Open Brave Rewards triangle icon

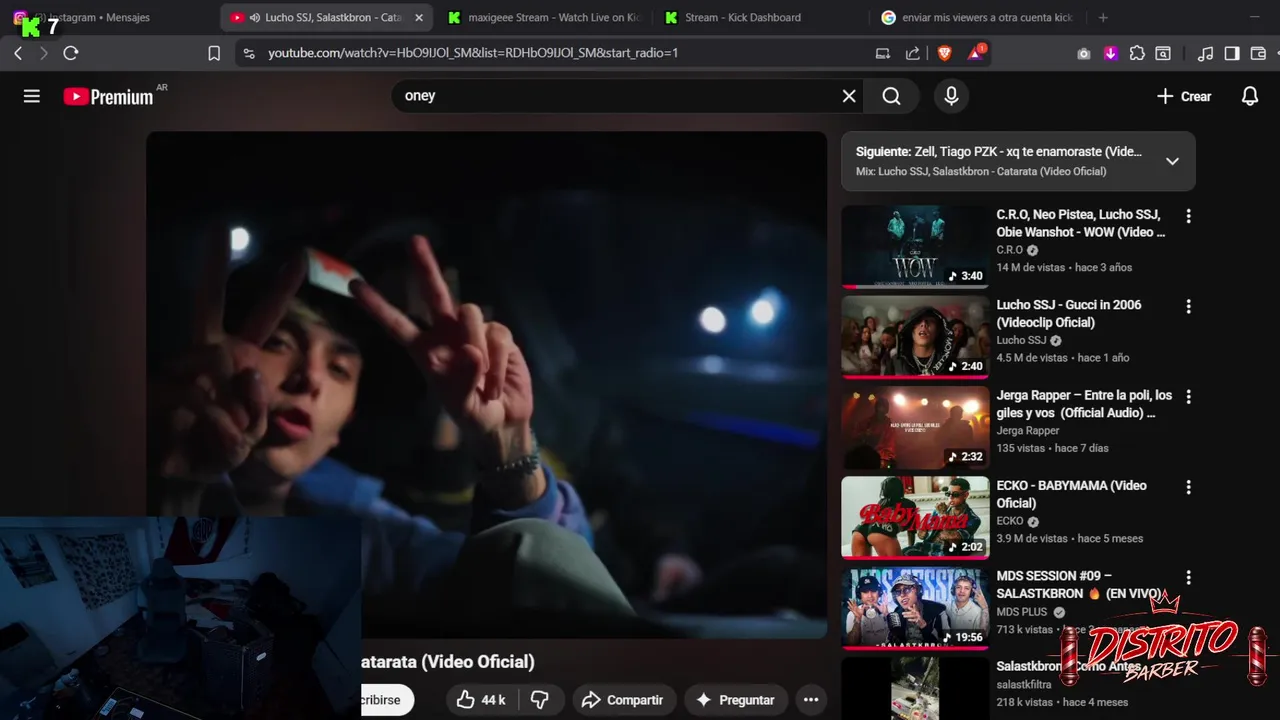[x=976, y=53]
